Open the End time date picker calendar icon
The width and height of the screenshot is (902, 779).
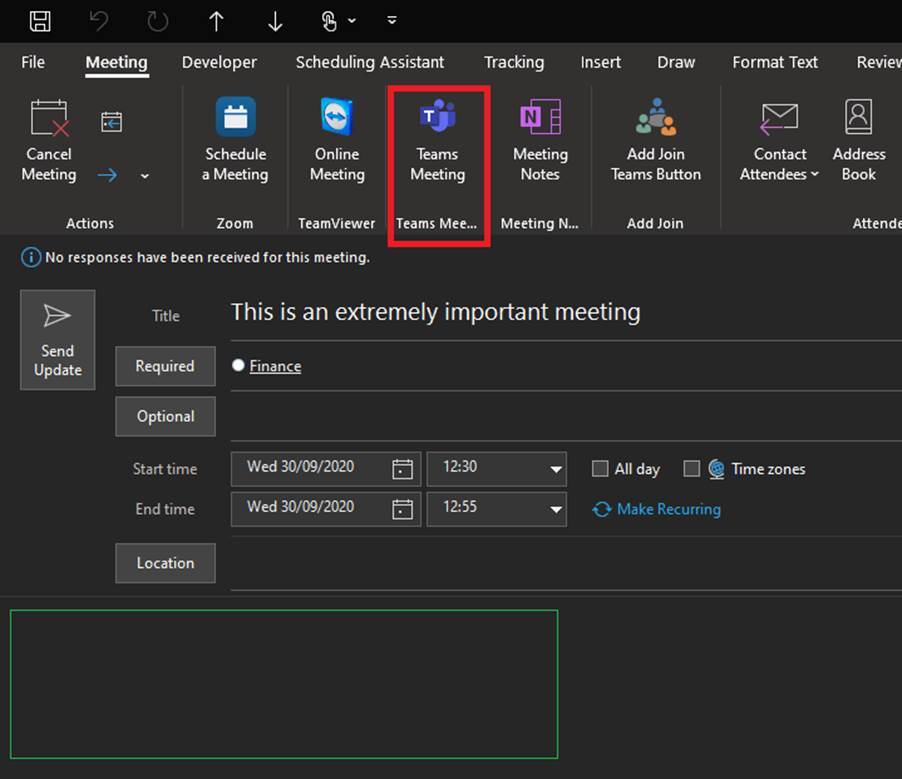(x=402, y=509)
